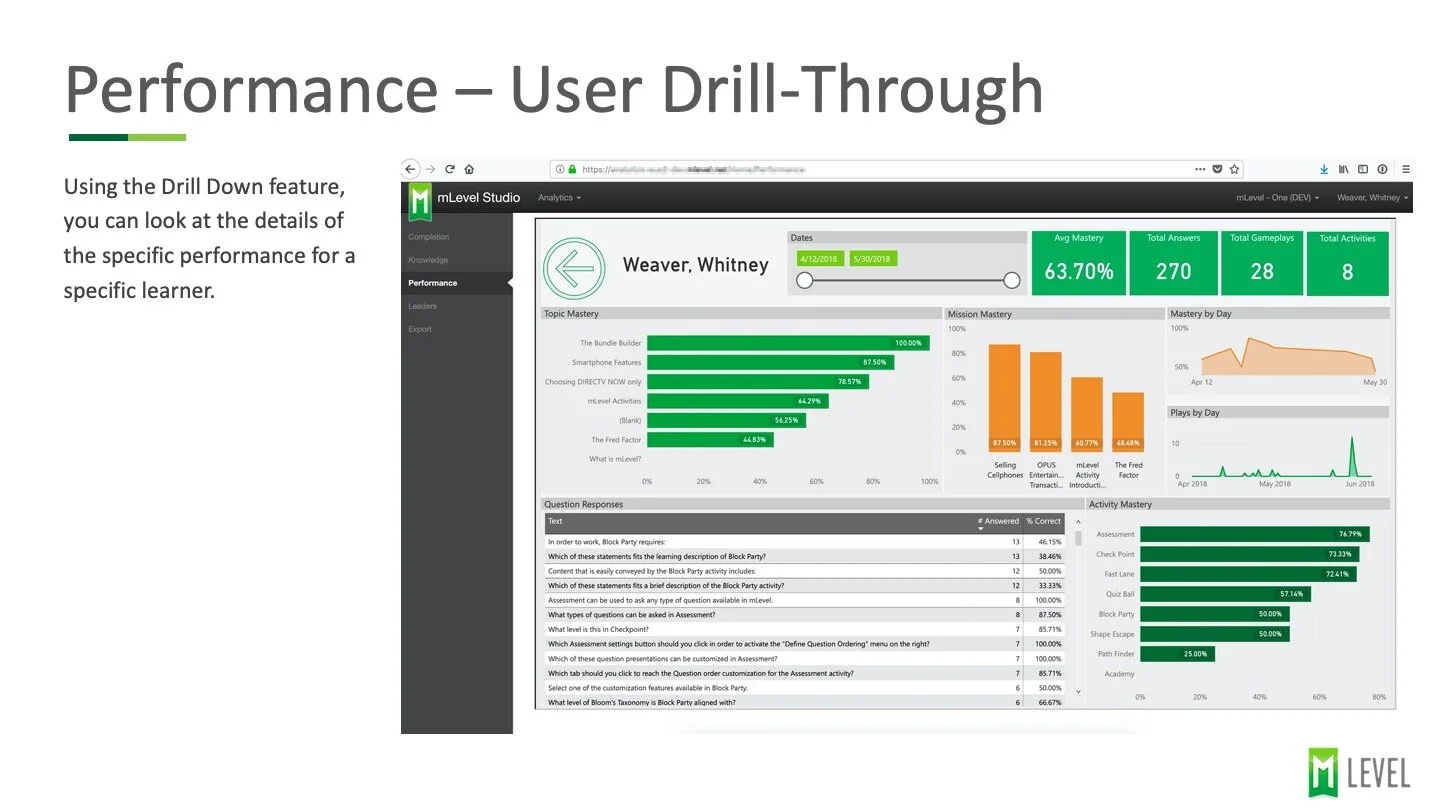The height and width of the screenshot is (810, 1440).
Task: Click the scroll-down arrow of Question Responses
Action: (1078, 691)
